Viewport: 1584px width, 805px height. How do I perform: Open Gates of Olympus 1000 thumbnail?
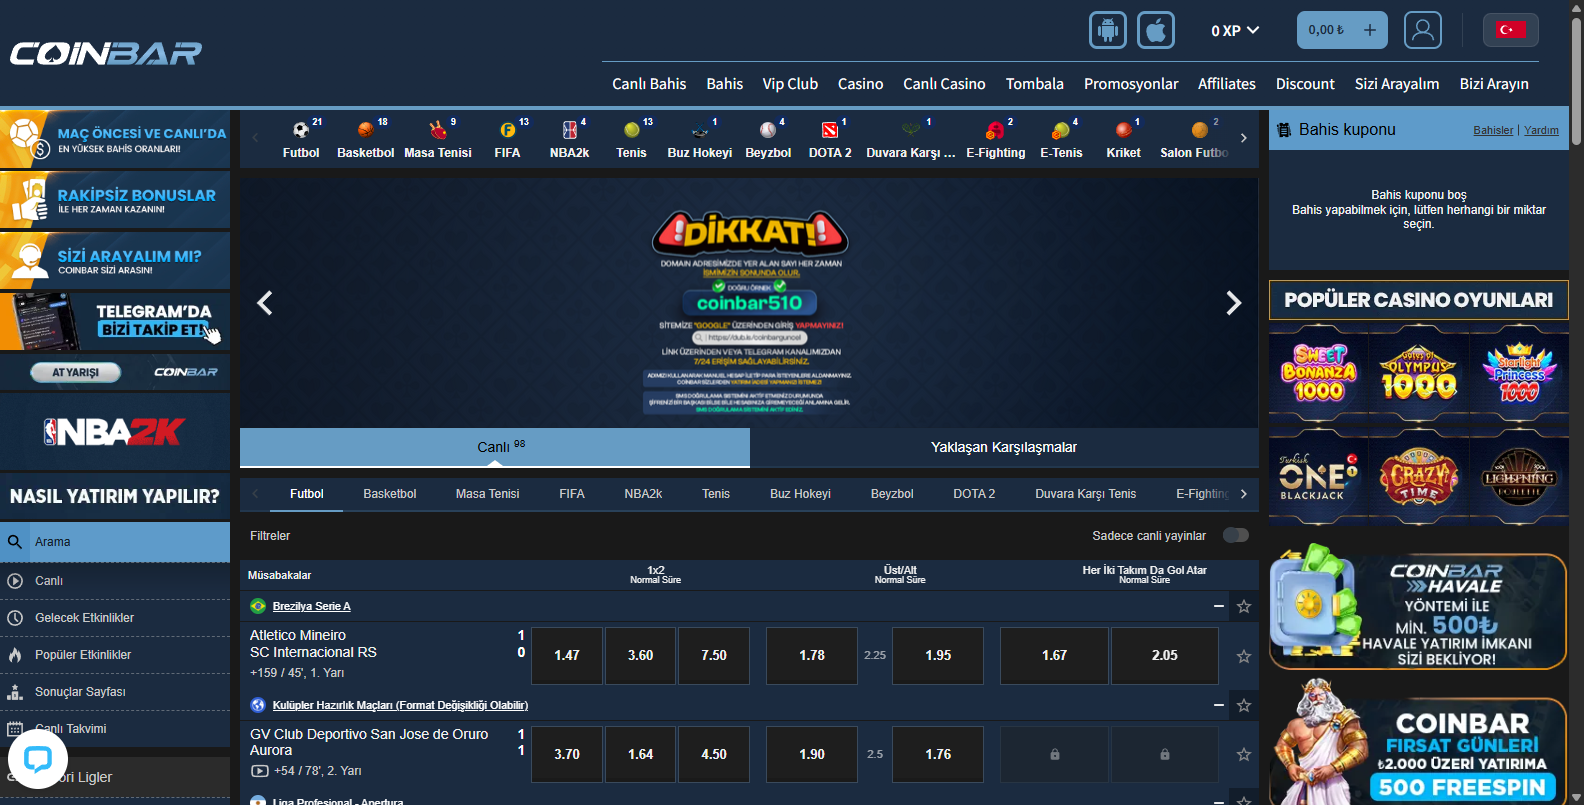tap(1418, 373)
